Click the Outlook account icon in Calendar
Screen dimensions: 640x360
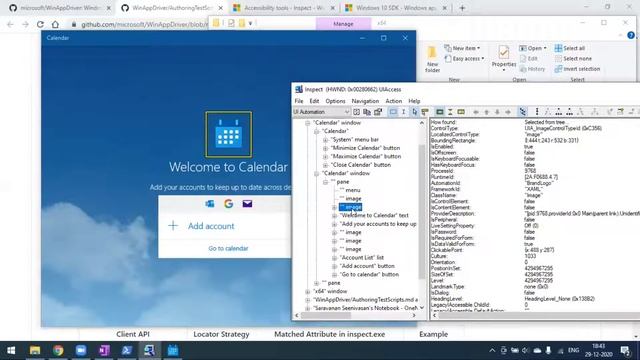210,204
